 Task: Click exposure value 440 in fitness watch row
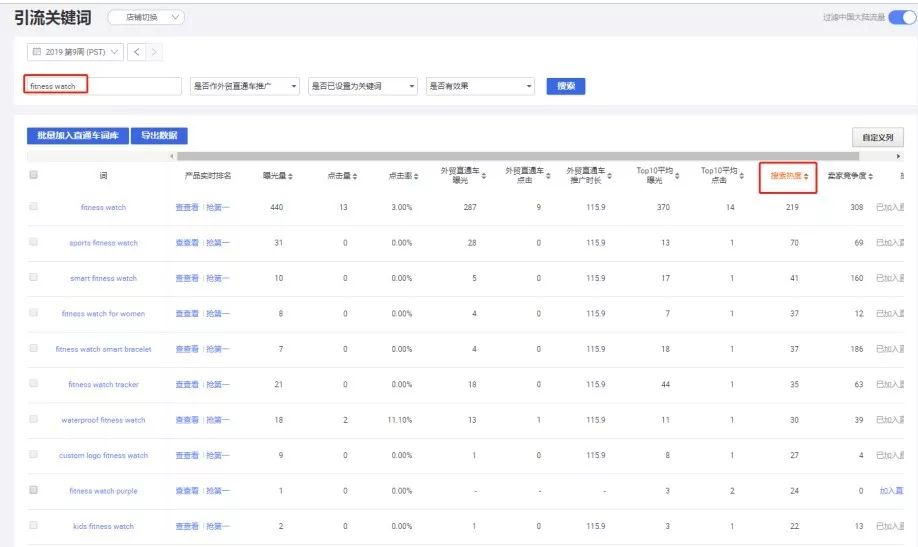pyautogui.click(x=277, y=207)
